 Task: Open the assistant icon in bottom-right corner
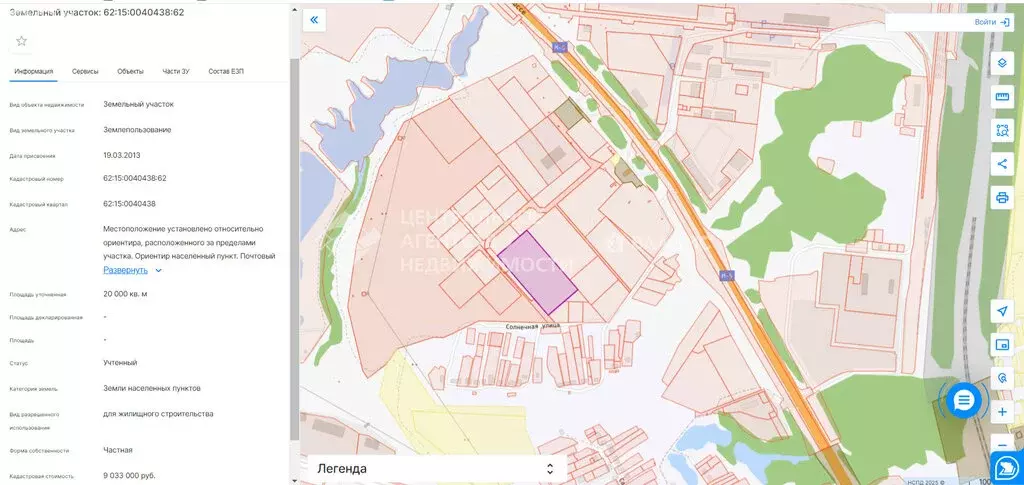coord(1007,467)
